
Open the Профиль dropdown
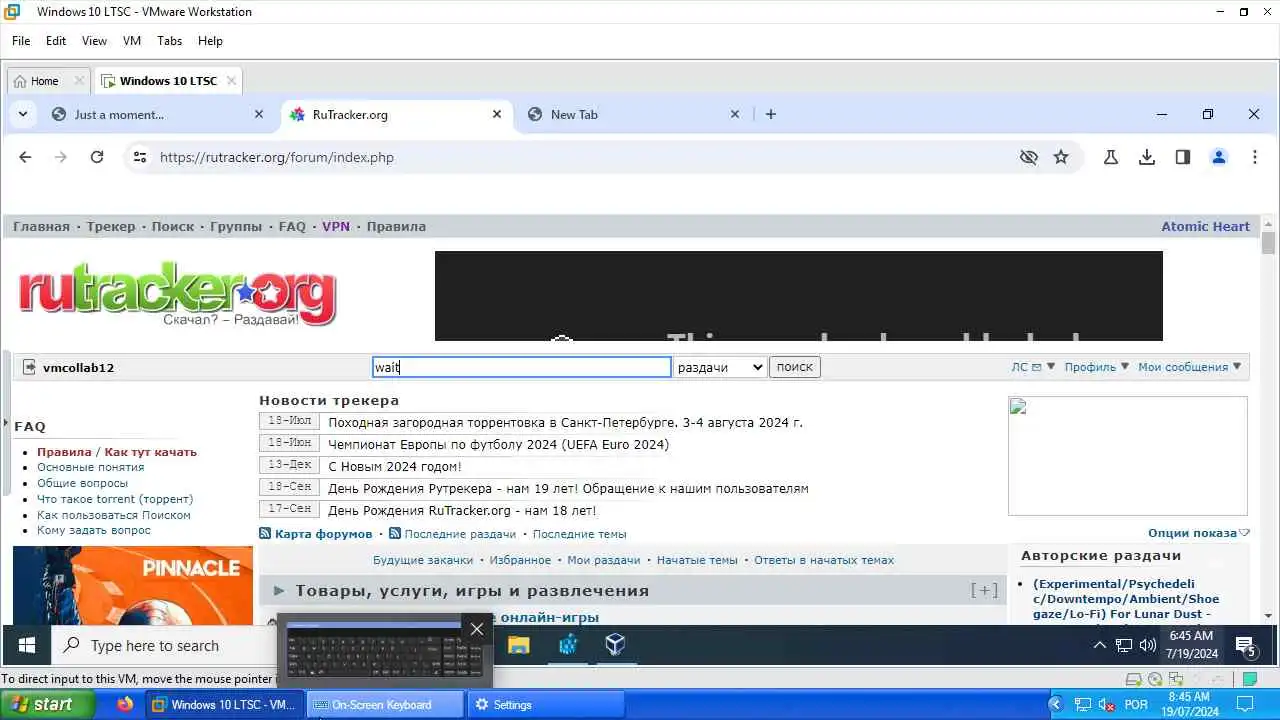[x=1097, y=367]
